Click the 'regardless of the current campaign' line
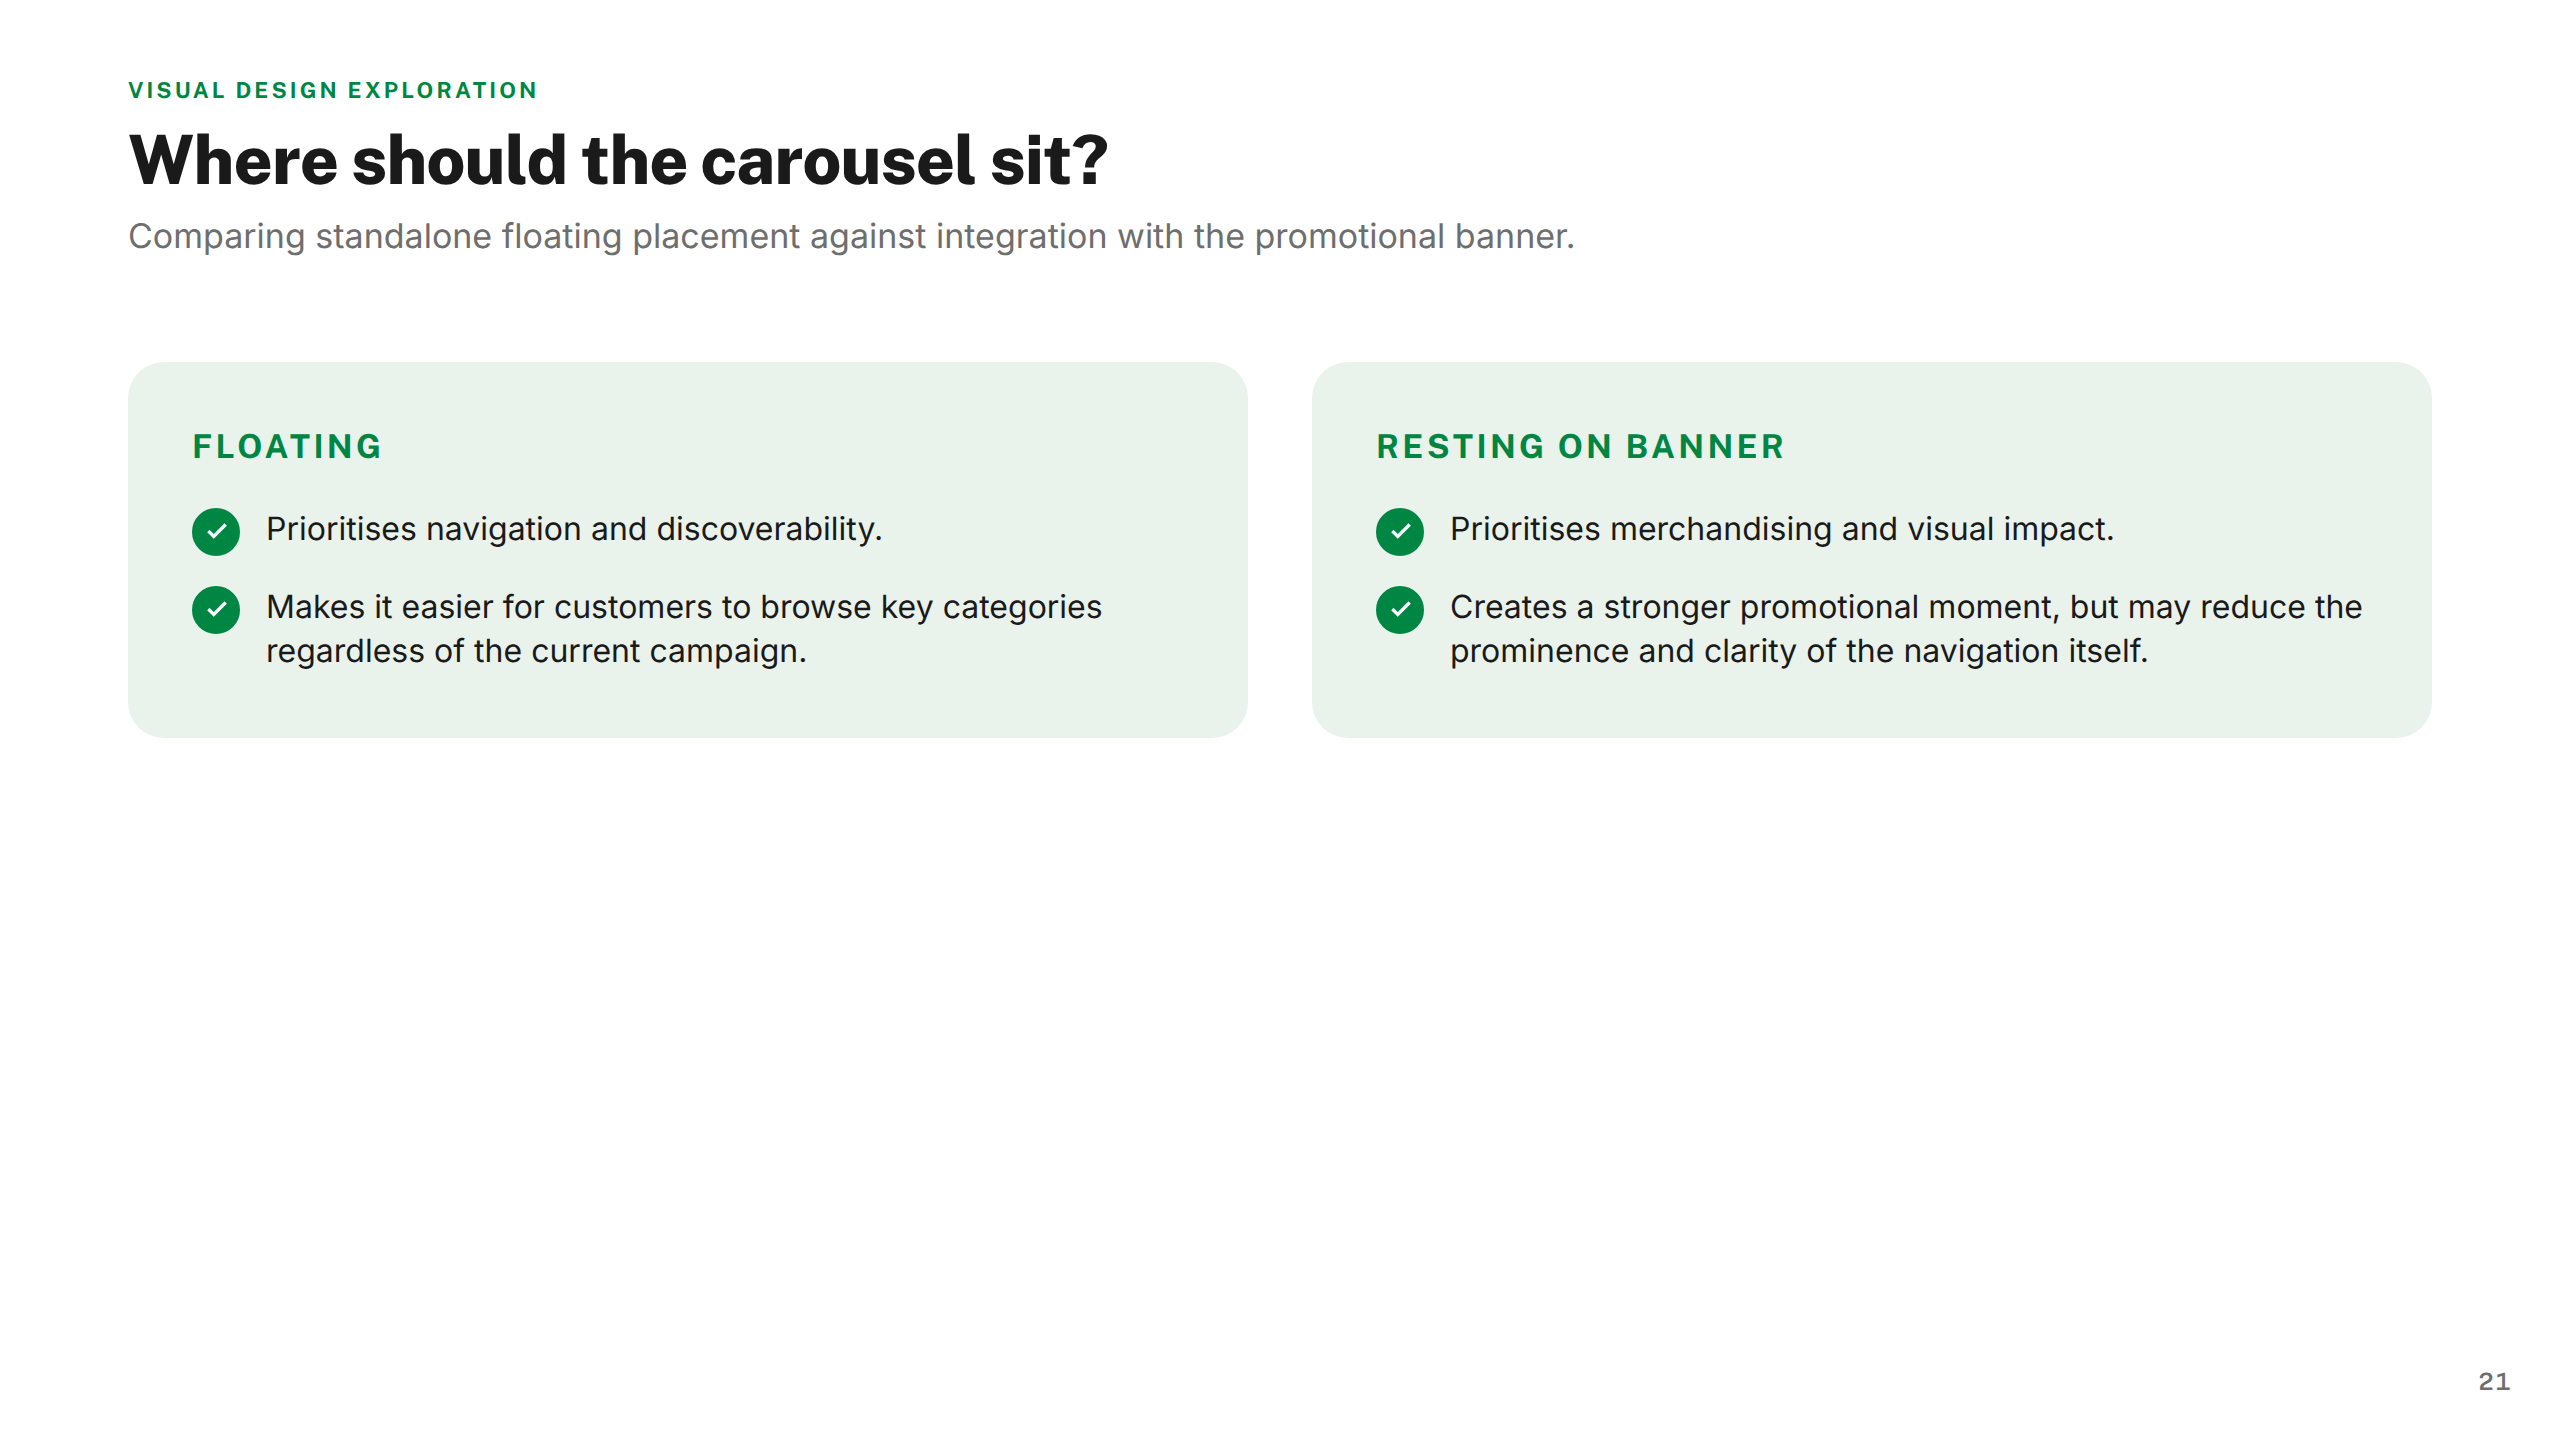The width and height of the screenshot is (2560, 1440). pos(536,651)
